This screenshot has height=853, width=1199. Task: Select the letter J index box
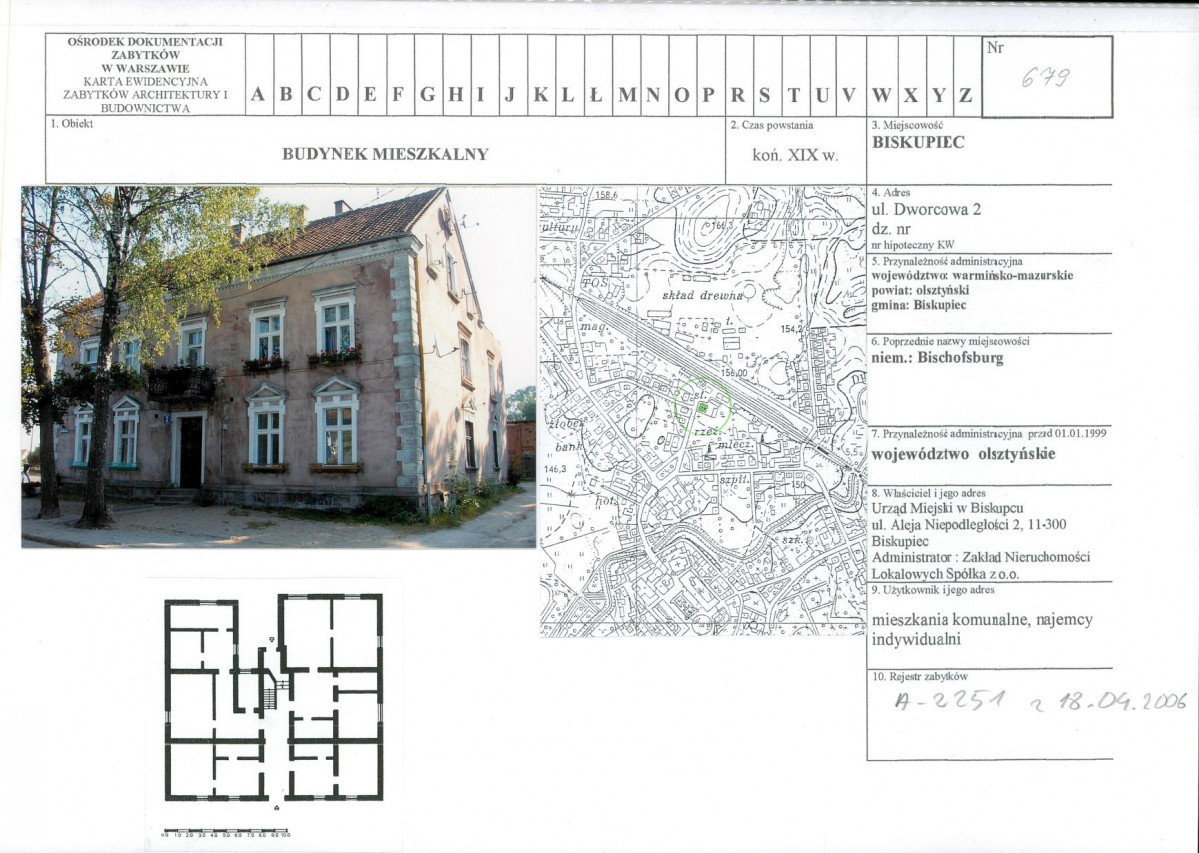point(513,75)
